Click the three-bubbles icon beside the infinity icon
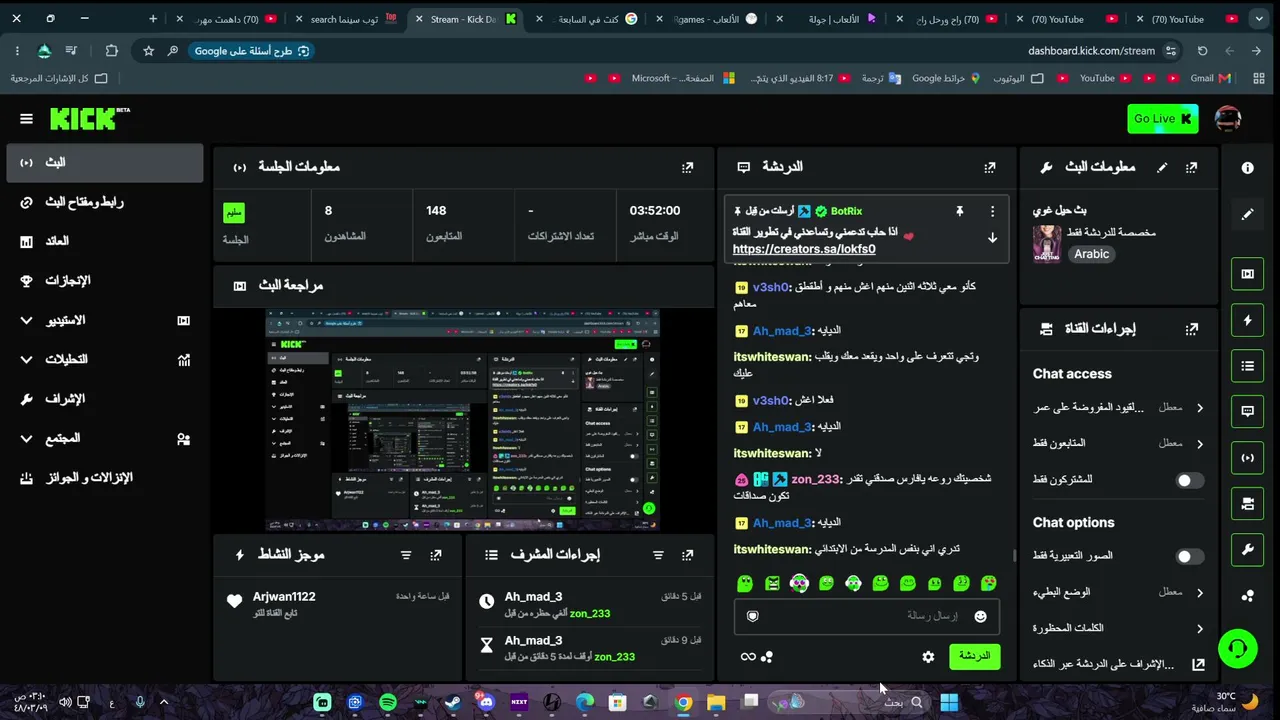The height and width of the screenshot is (720, 1280). 767,657
